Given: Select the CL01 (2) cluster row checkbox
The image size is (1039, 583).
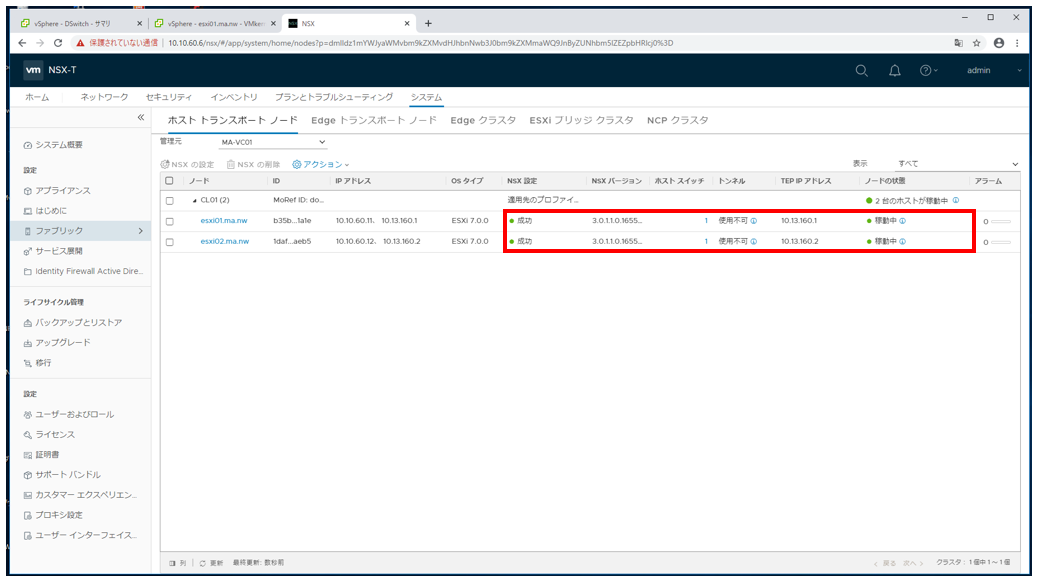Looking at the screenshot, I should pyautogui.click(x=170, y=201).
